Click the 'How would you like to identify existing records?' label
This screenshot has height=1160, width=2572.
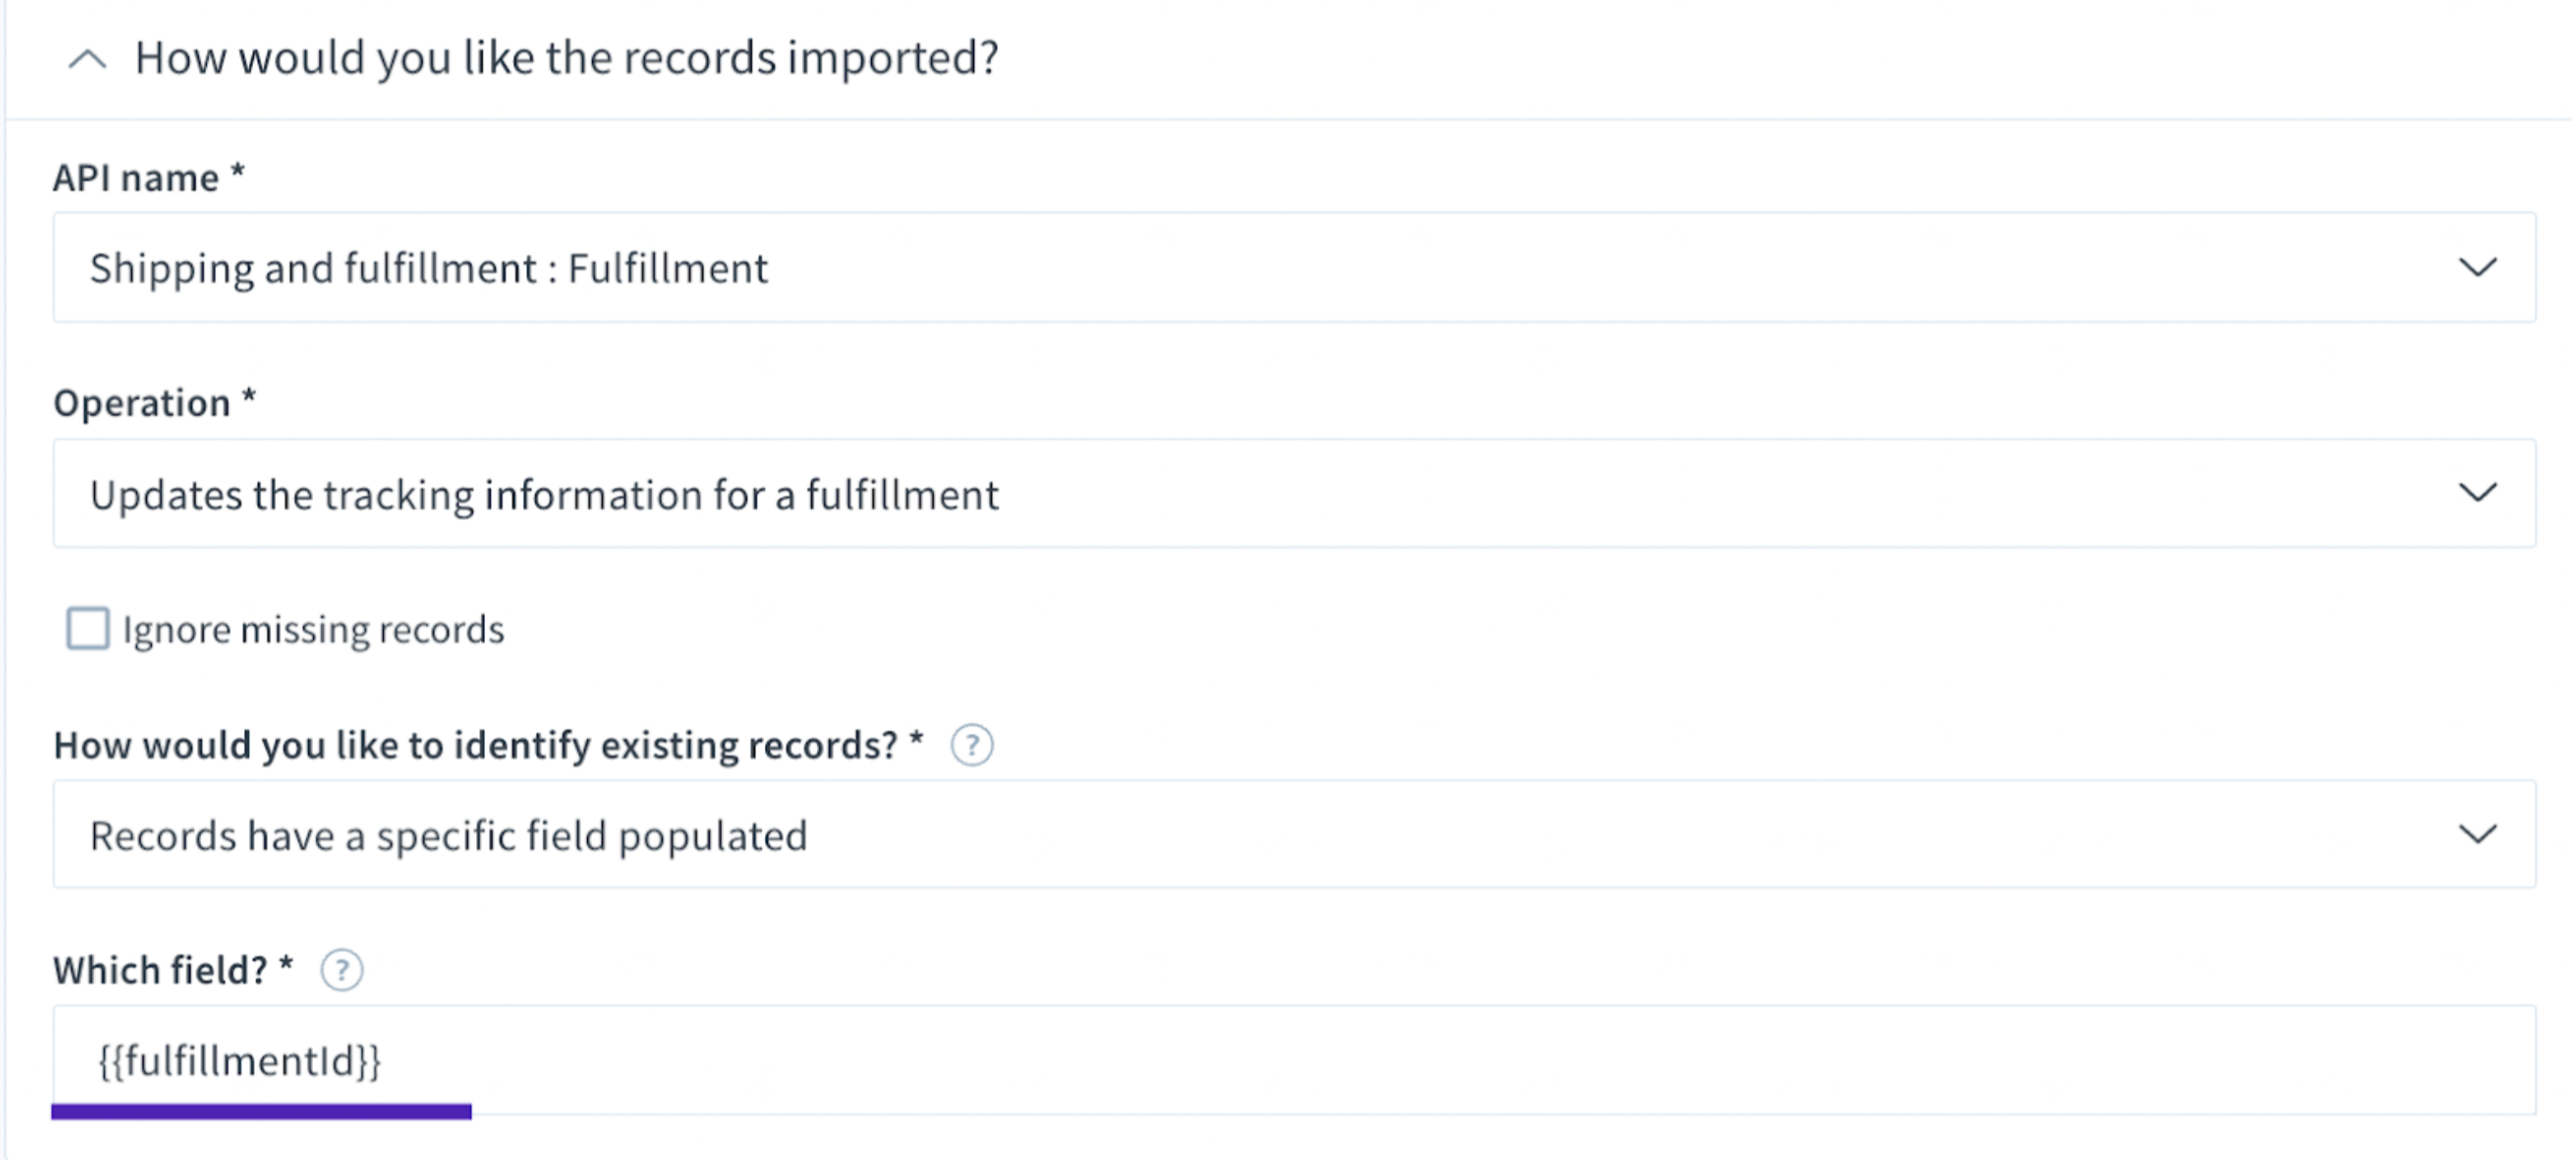(488, 745)
